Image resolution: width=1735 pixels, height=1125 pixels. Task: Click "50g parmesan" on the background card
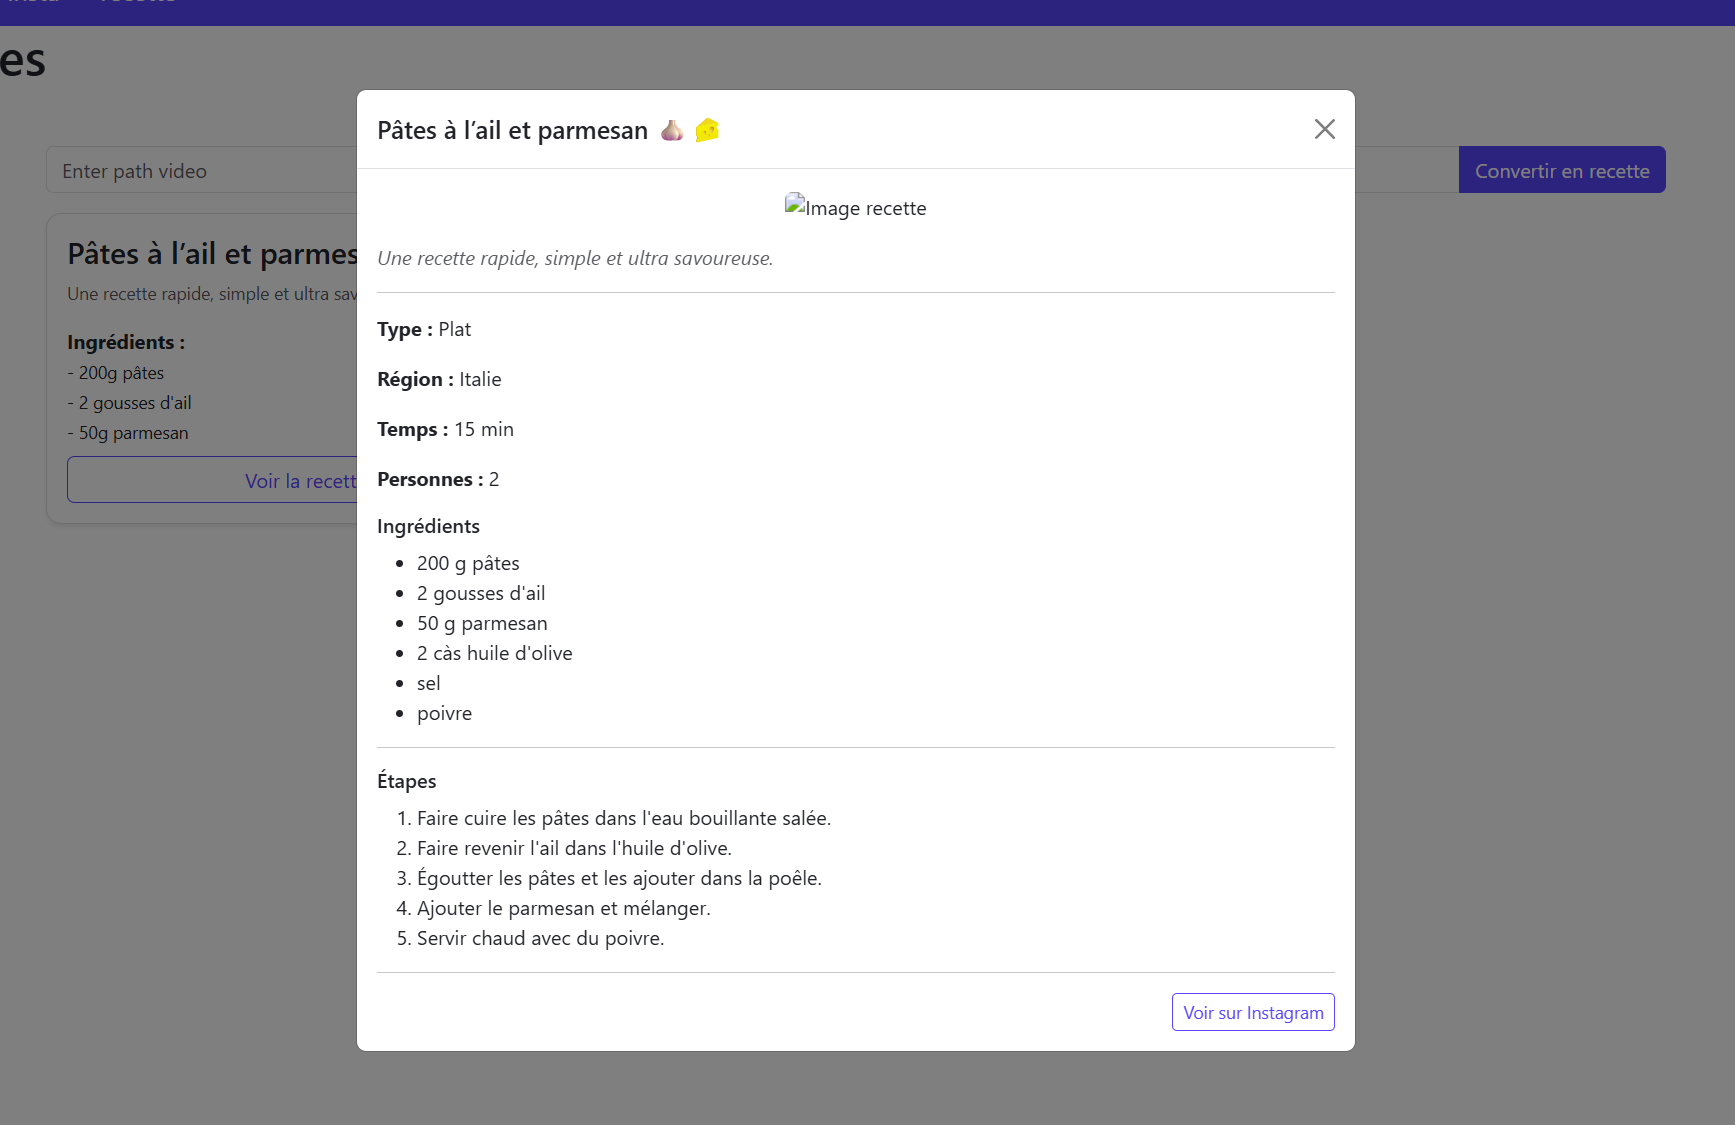(x=133, y=433)
